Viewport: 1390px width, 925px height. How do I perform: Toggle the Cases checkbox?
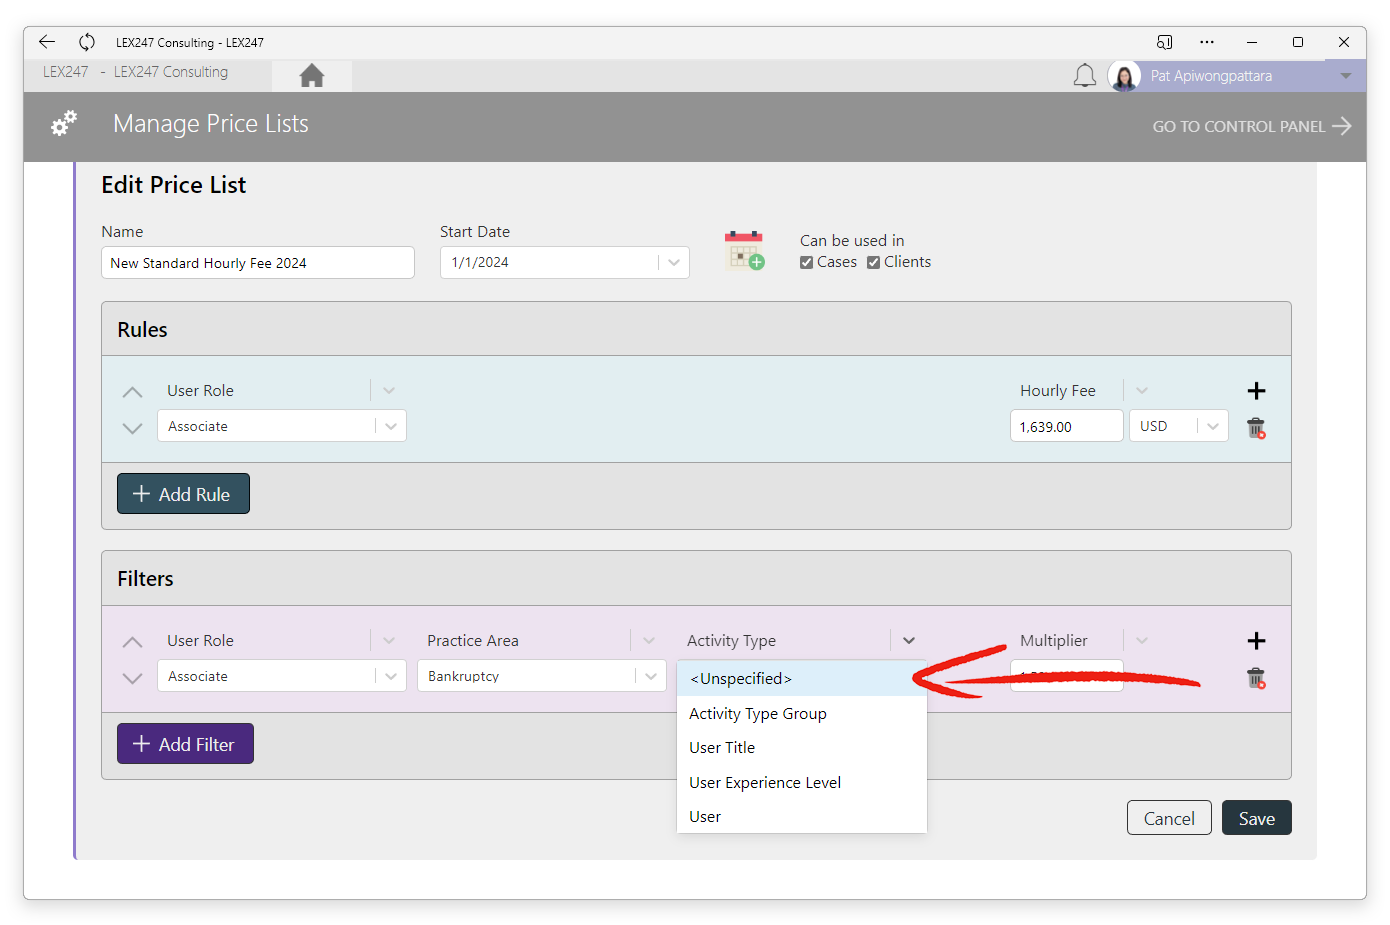(806, 262)
